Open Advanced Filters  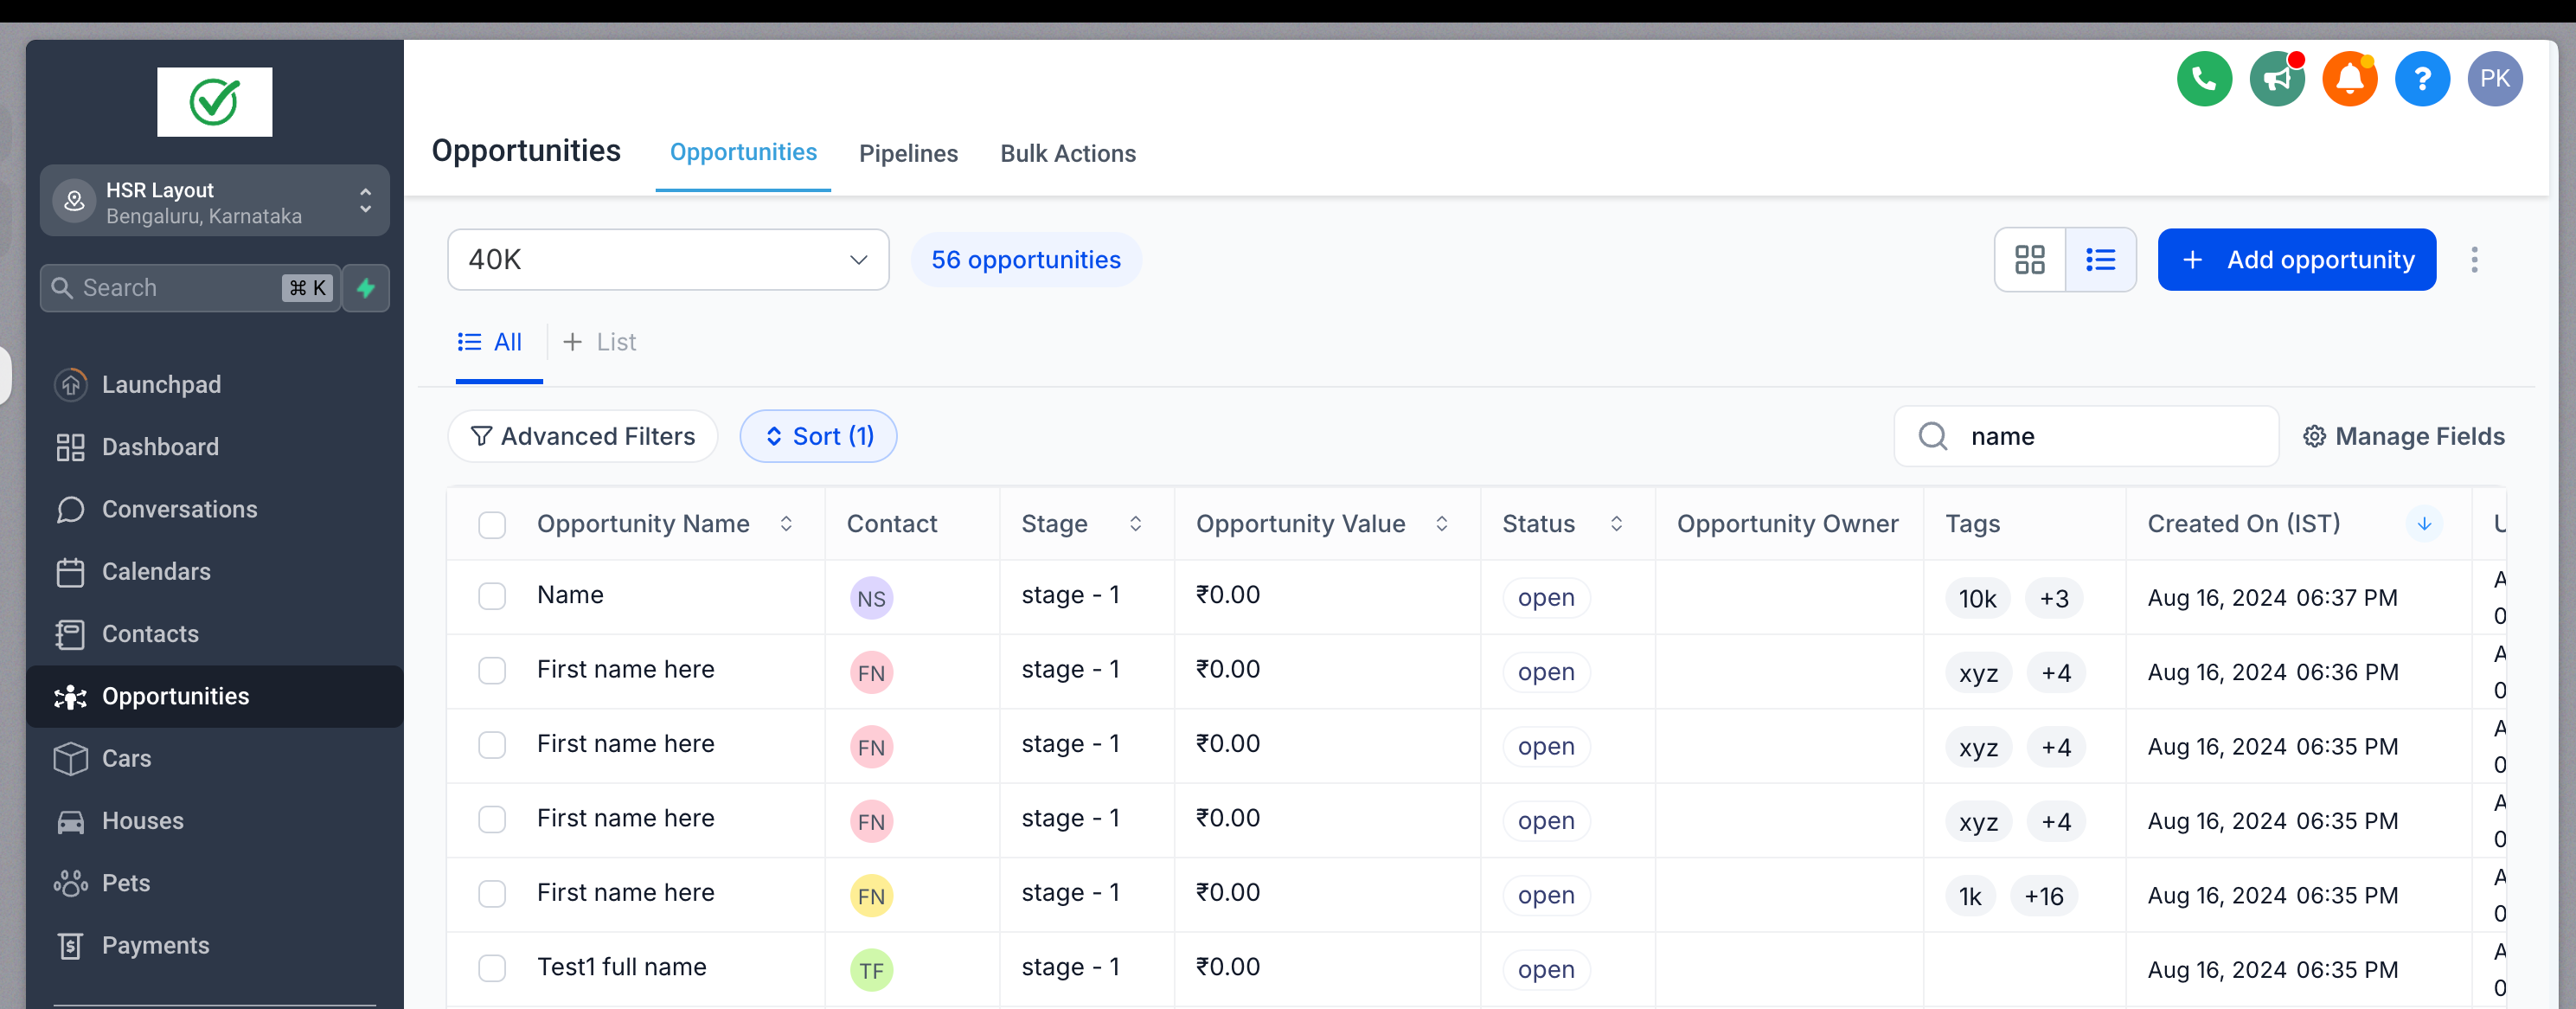tap(583, 436)
